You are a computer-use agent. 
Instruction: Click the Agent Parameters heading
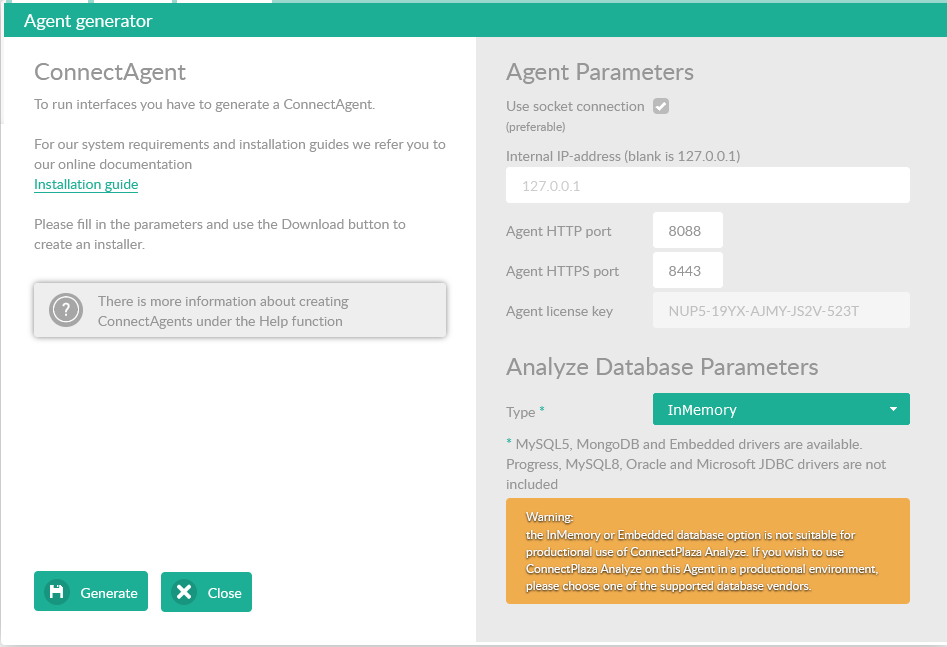pos(600,72)
